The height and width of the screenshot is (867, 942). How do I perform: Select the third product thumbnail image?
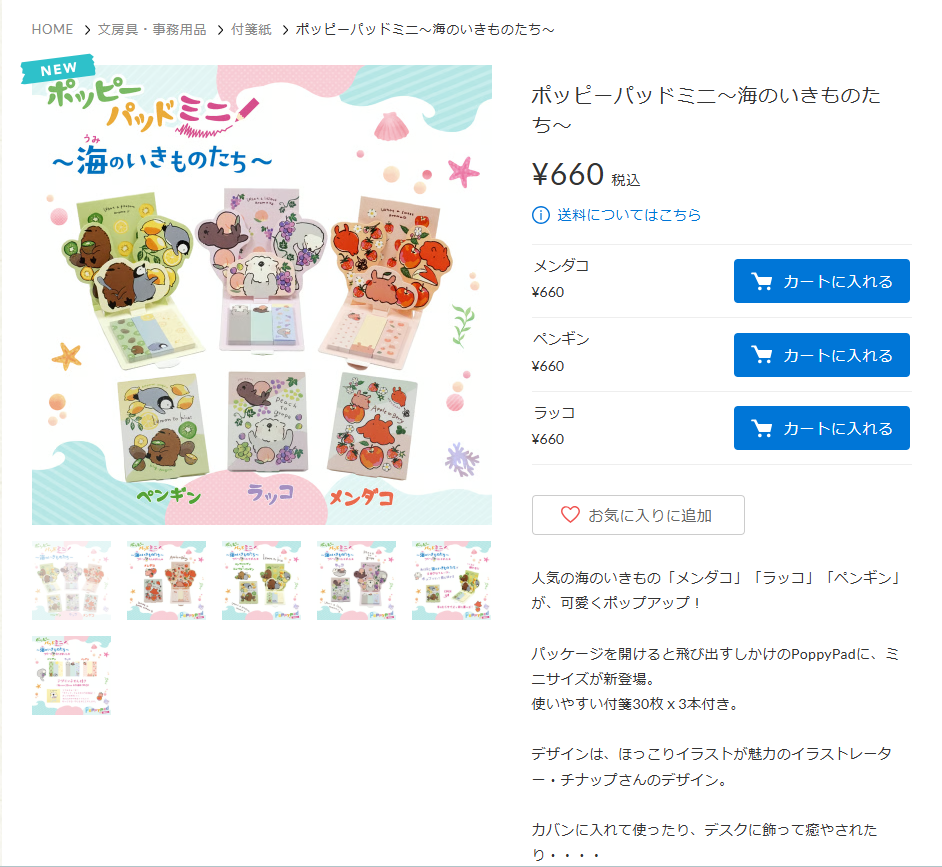pyautogui.click(x=261, y=580)
